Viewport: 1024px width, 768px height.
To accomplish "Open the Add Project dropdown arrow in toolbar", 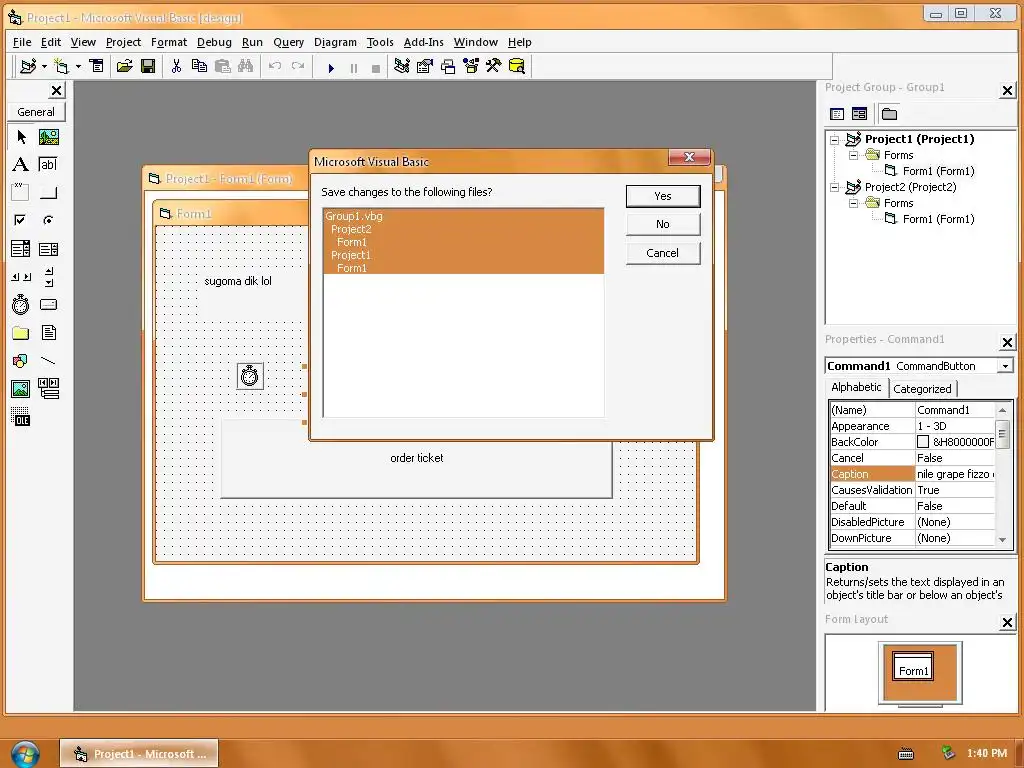I will [x=44, y=66].
